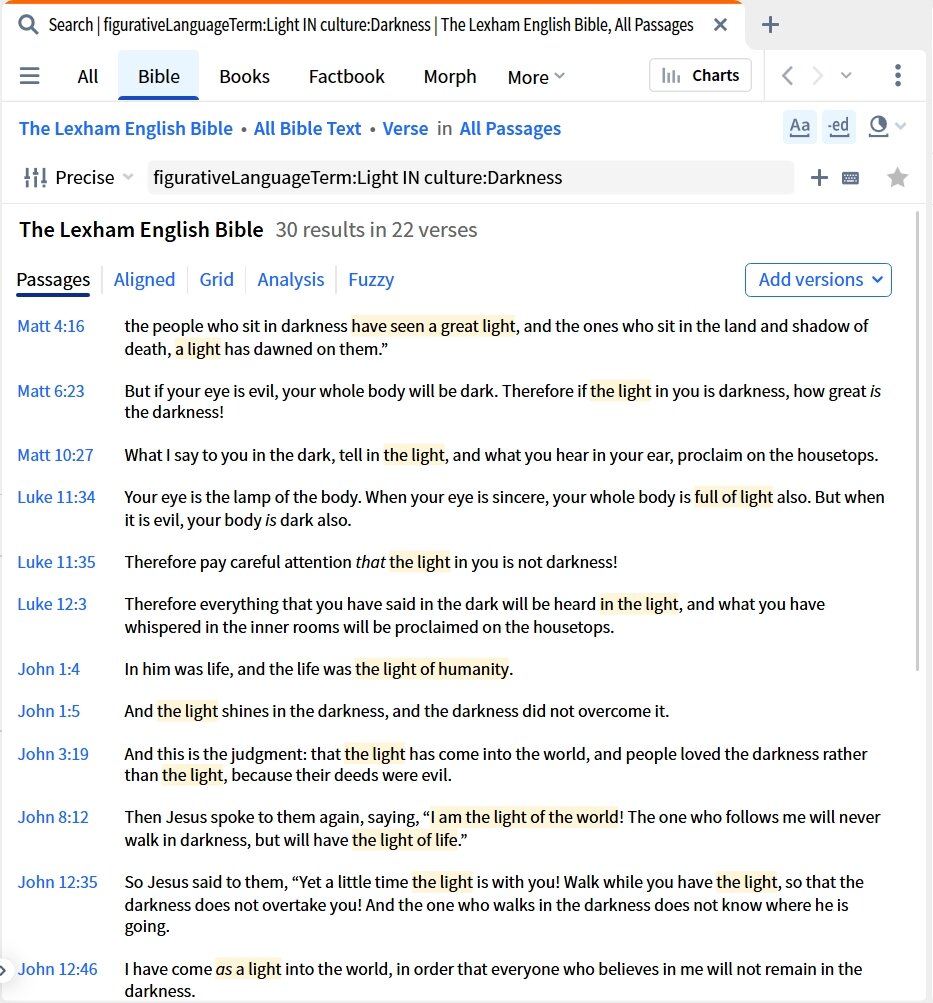Click the All Passages range link
This screenshot has height=1003, width=933.
coord(510,129)
